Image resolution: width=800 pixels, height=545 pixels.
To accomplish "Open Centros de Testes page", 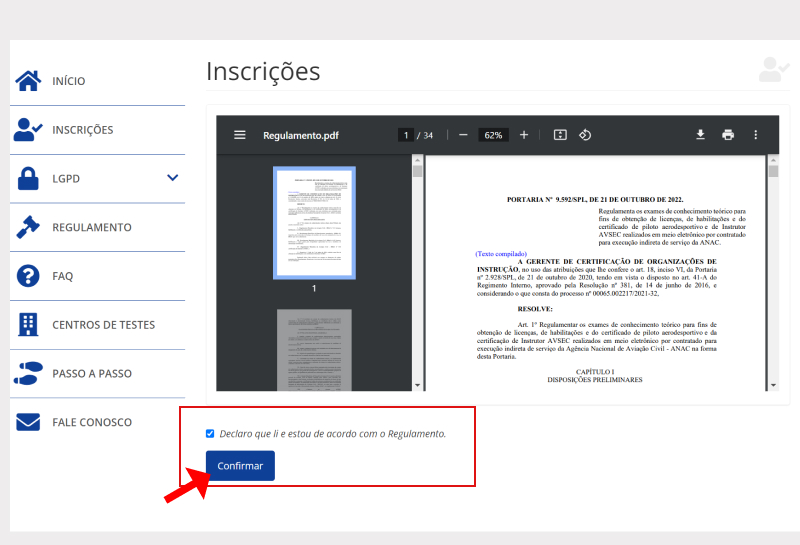I will click(103, 325).
